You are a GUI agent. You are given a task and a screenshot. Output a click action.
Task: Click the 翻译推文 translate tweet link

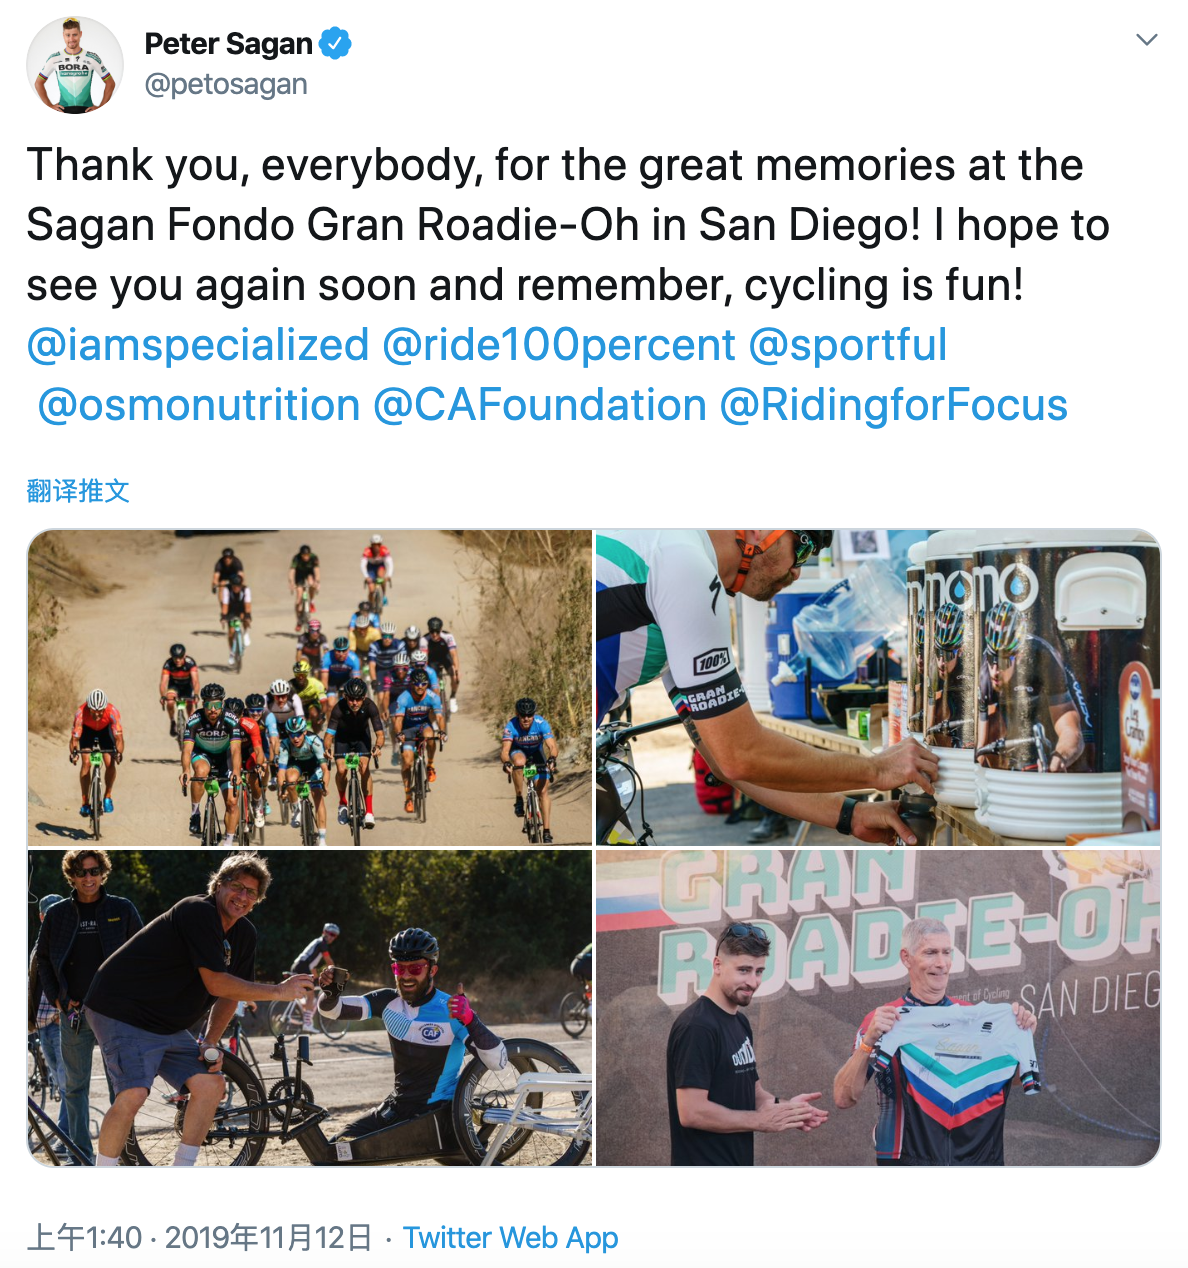(78, 491)
